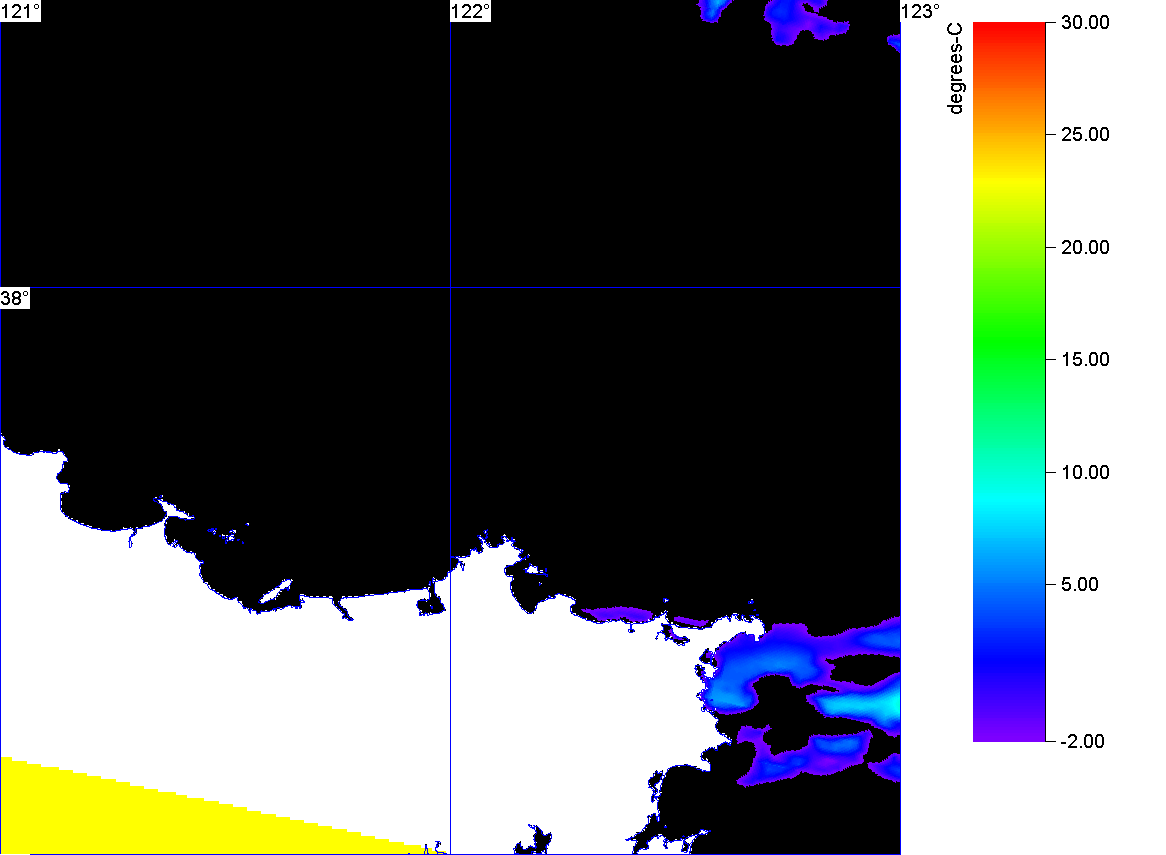The height and width of the screenshot is (855, 1166).
Task: Click the 30.00 colorbar value
Action: (x=1085, y=22)
